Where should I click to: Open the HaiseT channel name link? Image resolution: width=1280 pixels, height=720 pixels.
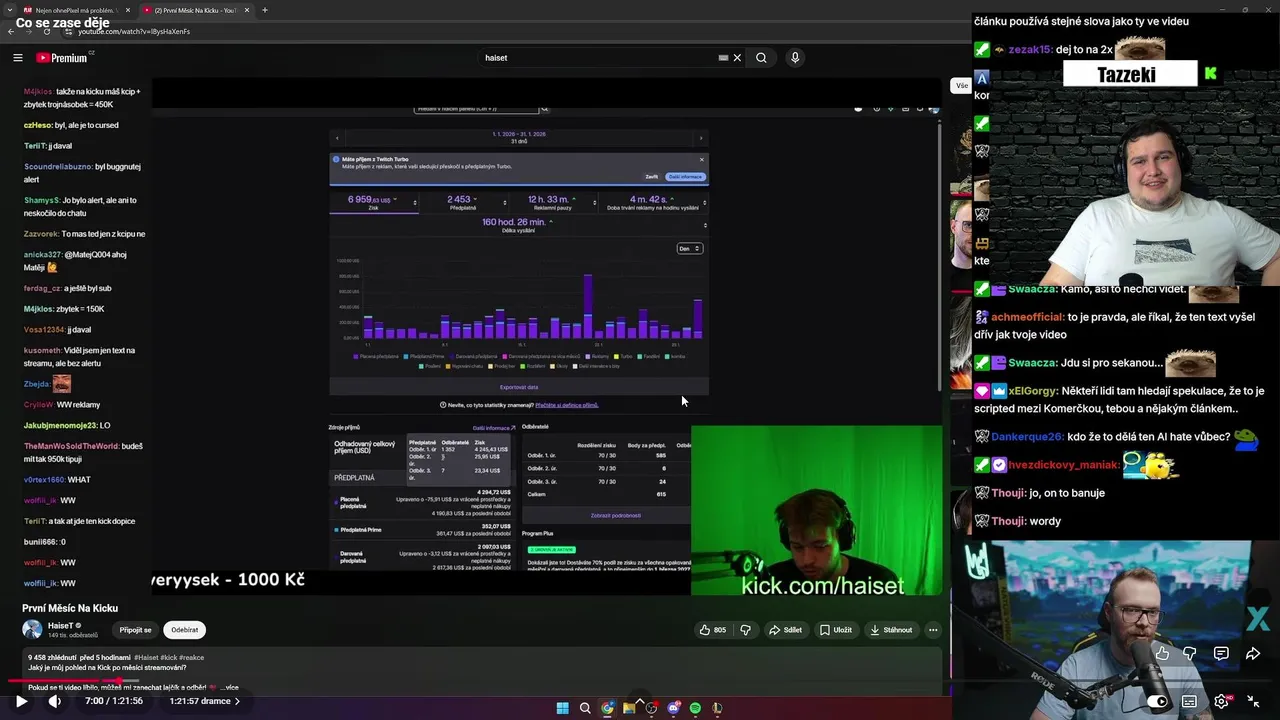pyautogui.click(x=61, y=626)
